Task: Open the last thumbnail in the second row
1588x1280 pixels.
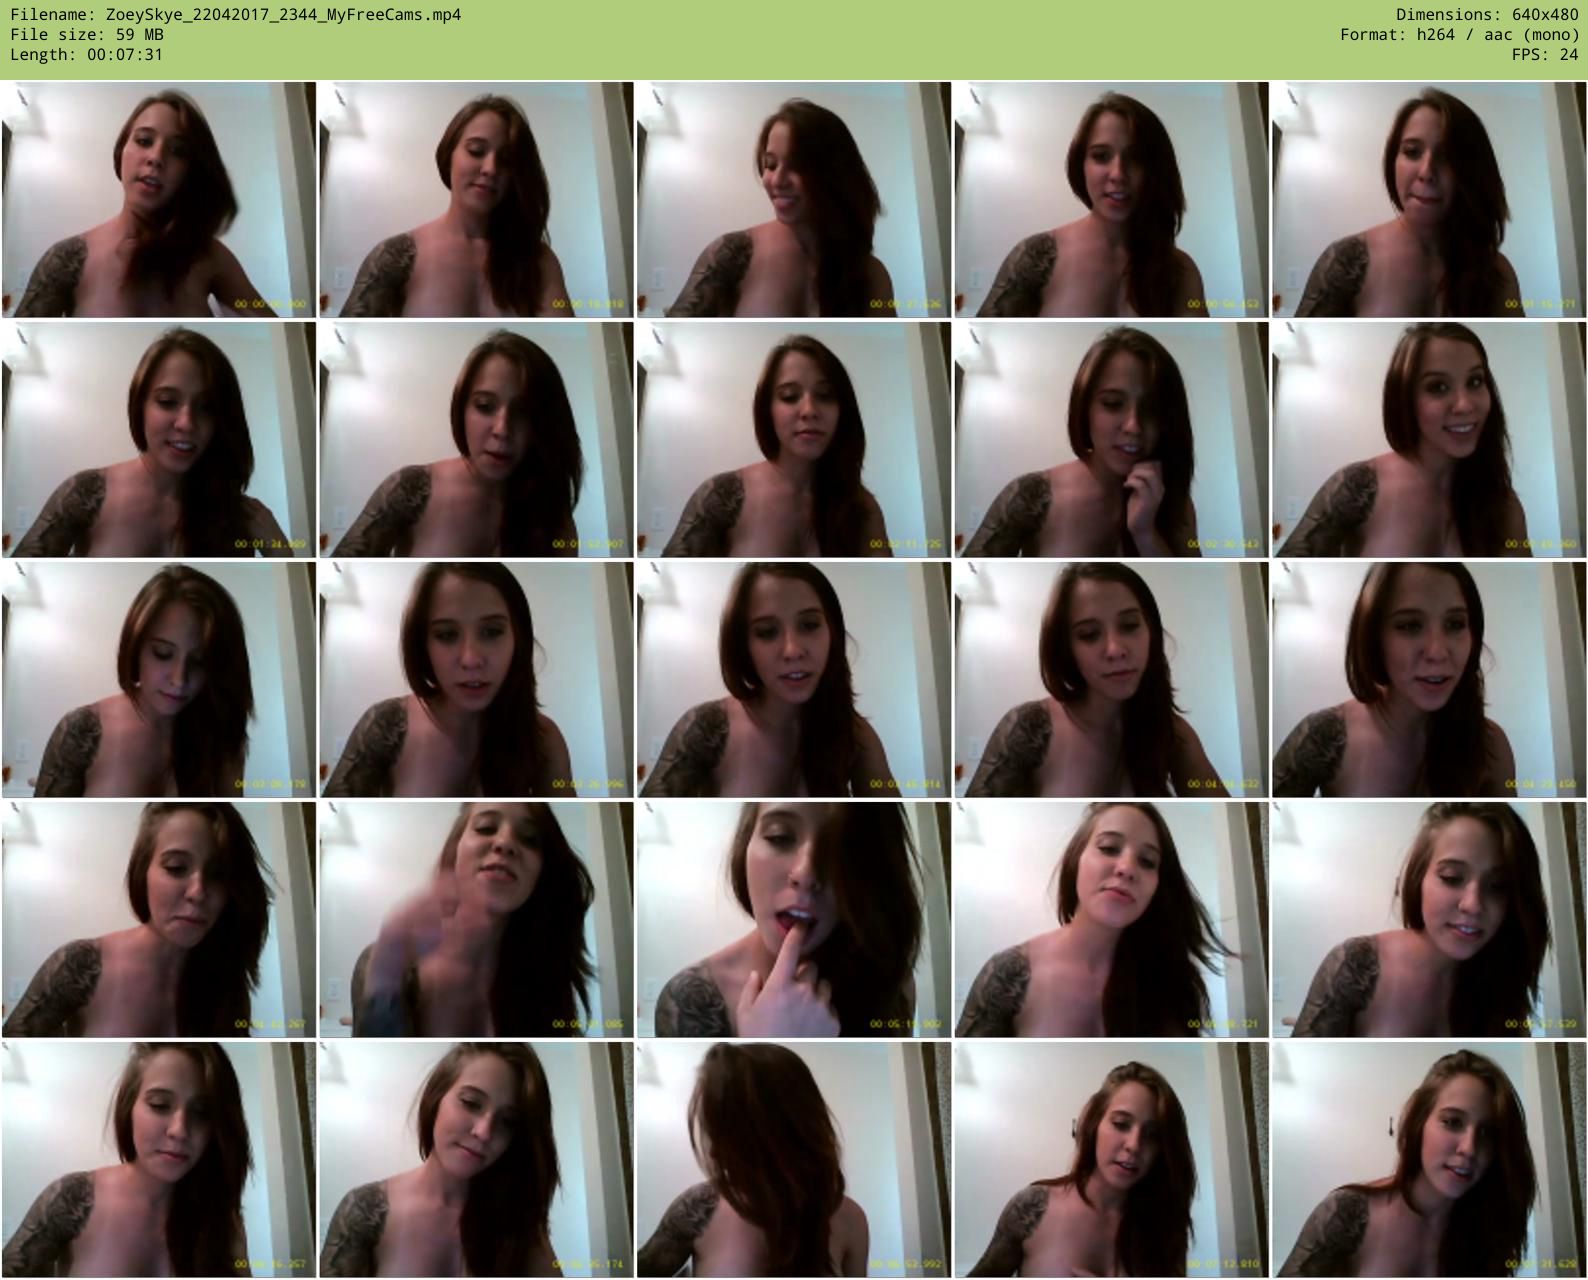Action: 1428,440
